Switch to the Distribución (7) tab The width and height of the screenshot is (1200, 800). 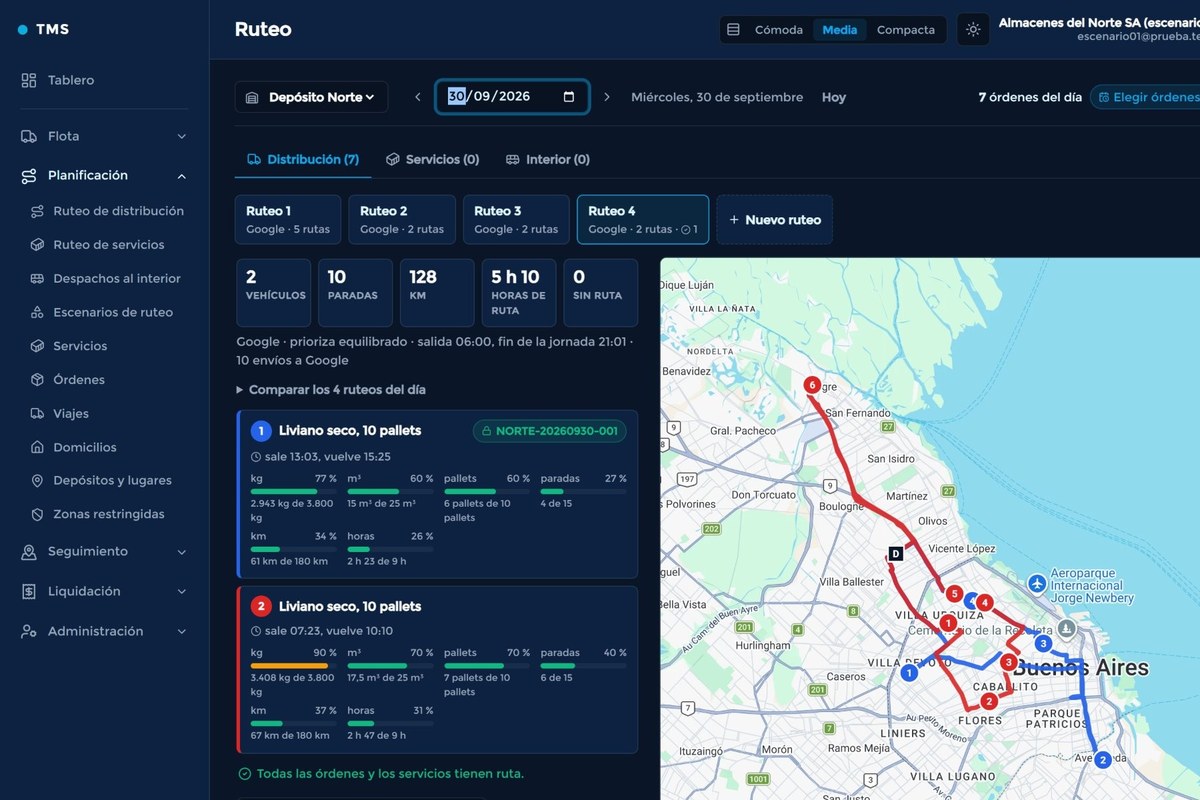coord(303,160)
